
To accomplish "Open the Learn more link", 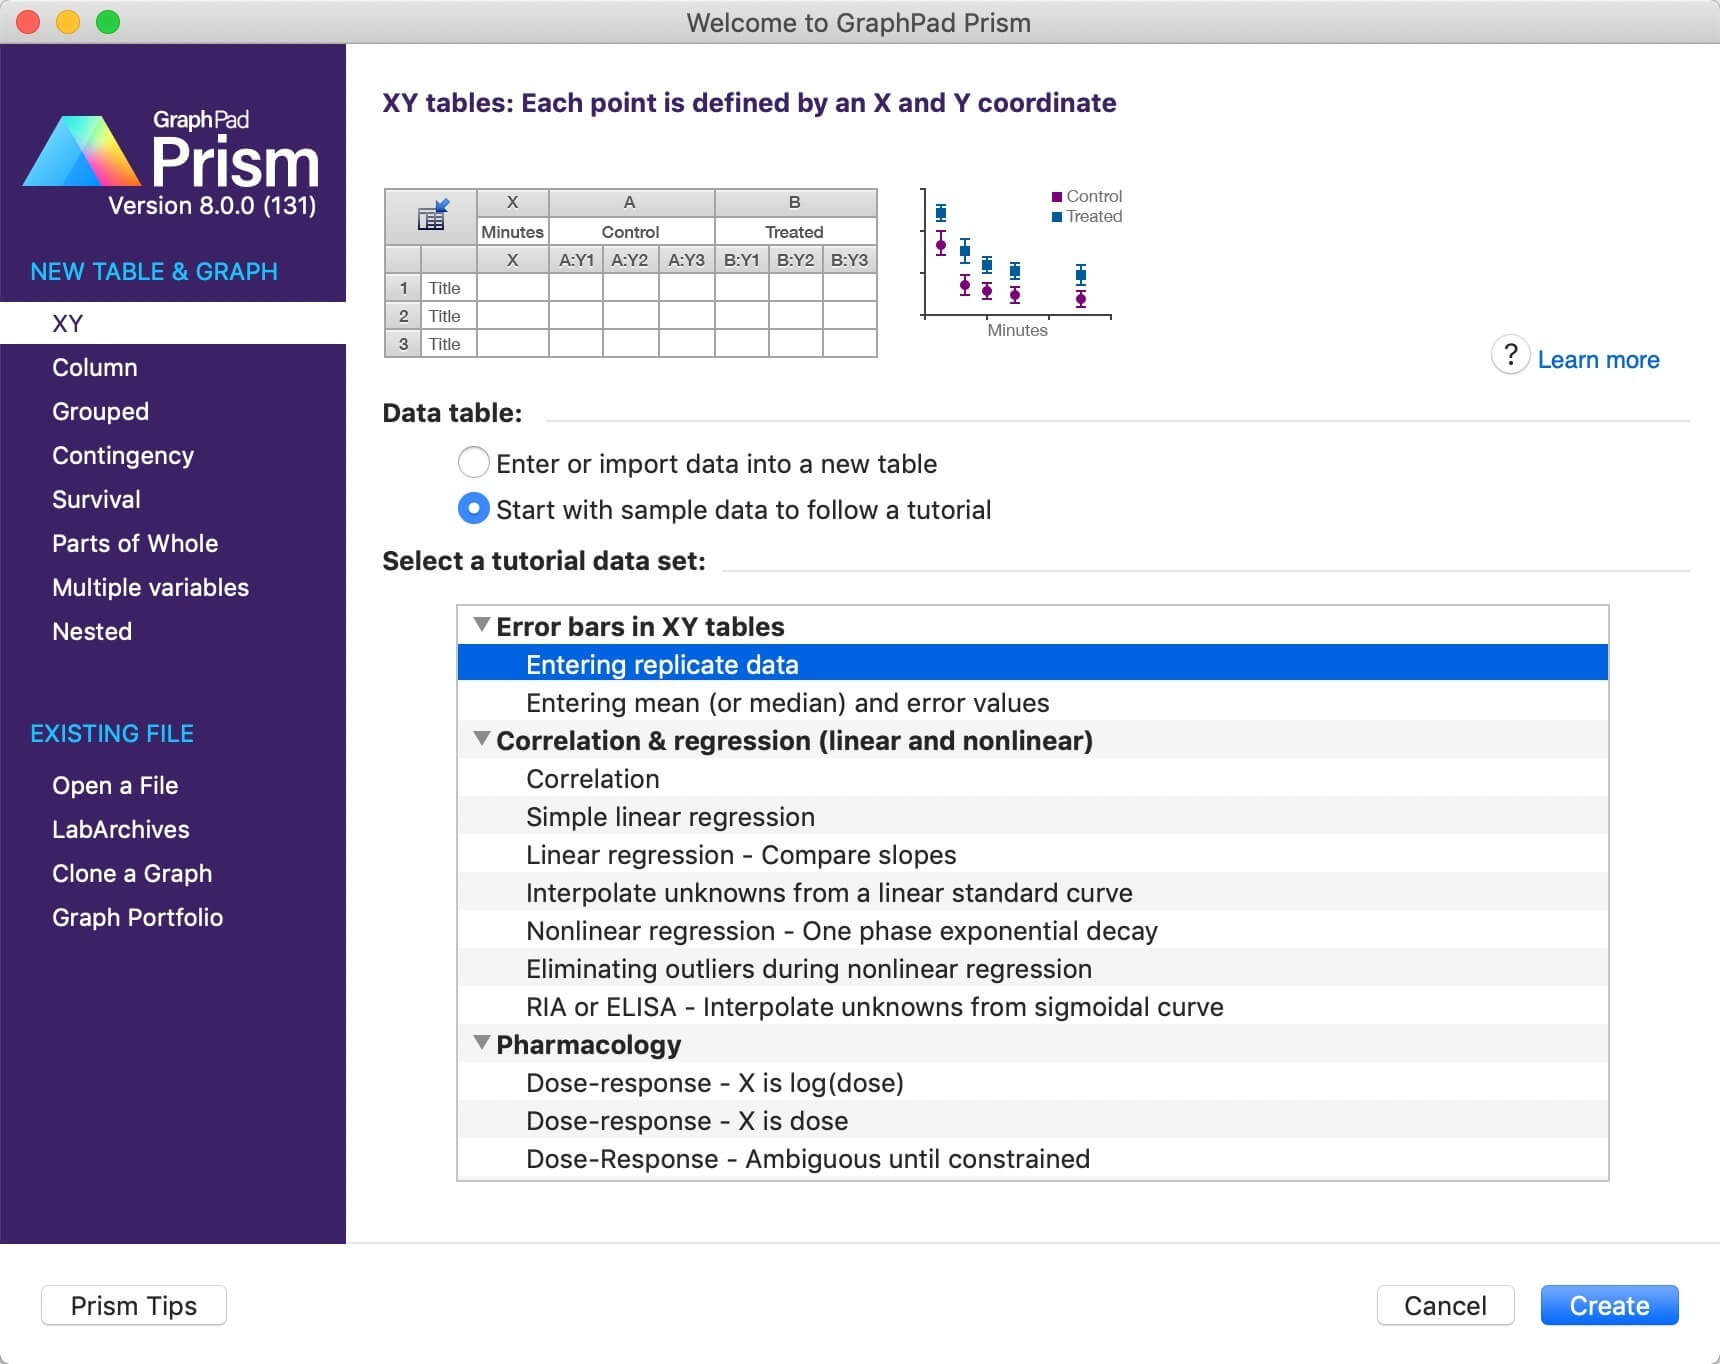I will (x=1598, y=360).
